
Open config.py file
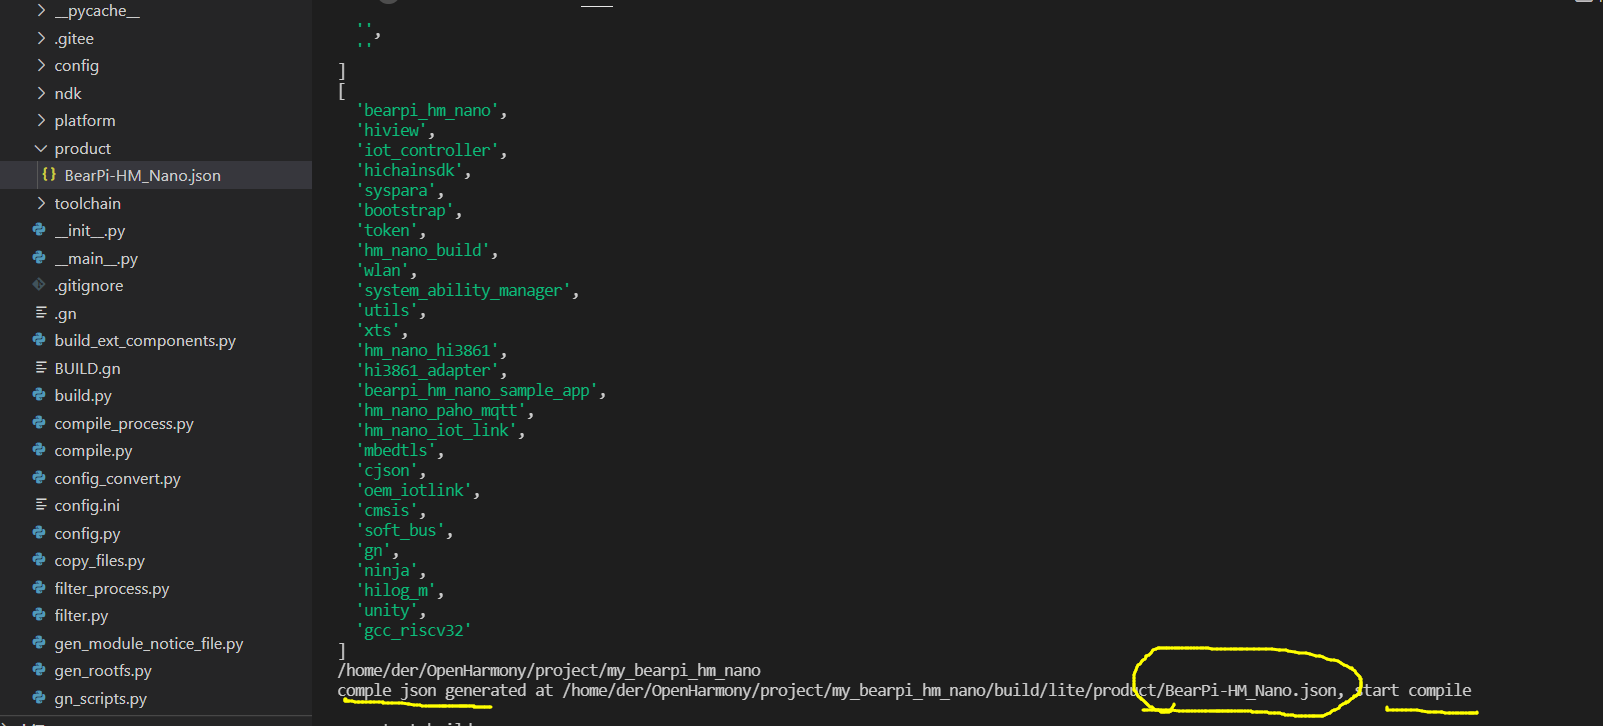(87, 534)
